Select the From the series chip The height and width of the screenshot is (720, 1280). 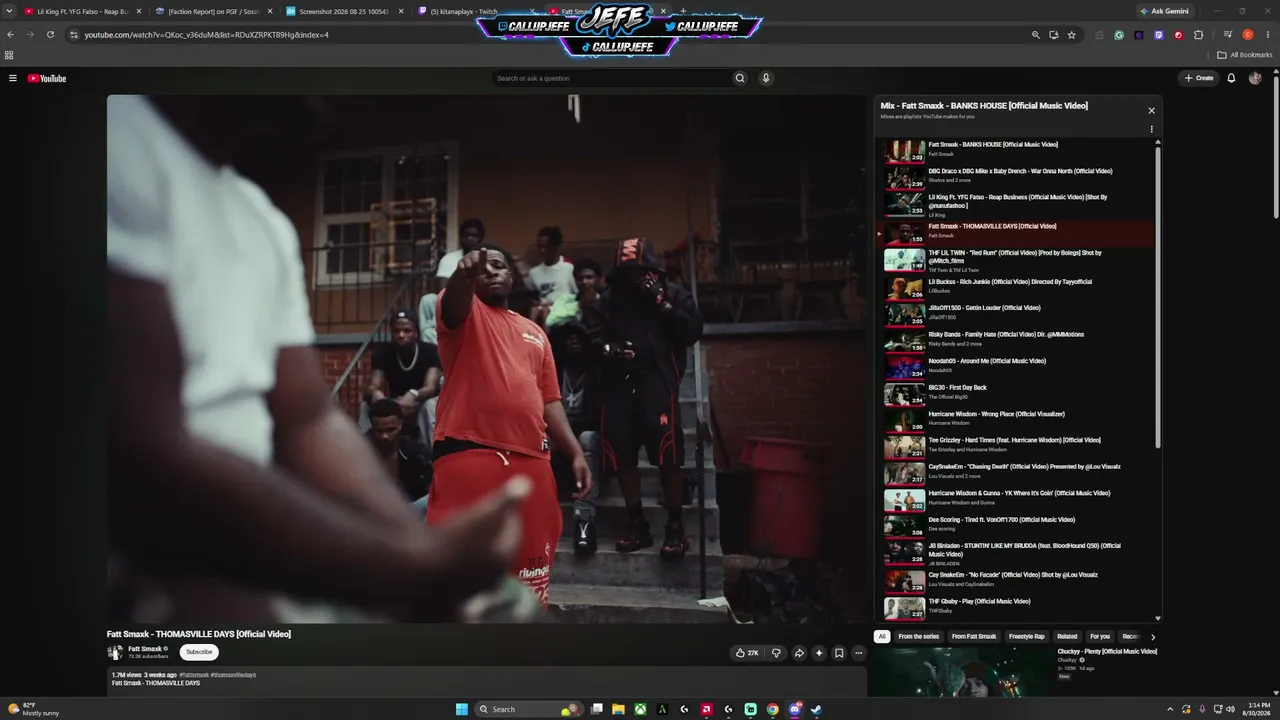[x=919, y=637]
